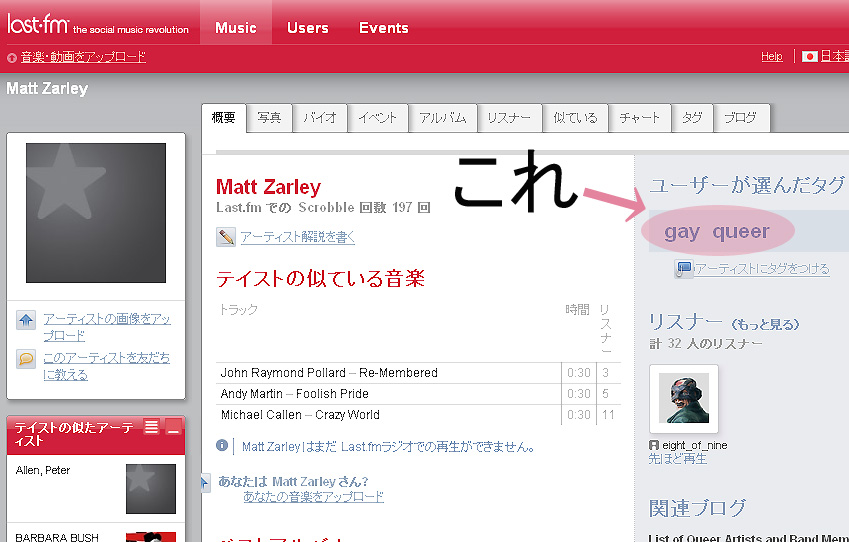Click the list view icon in similar artists panel
This screenshot has height=542, width=849.
tap(151, 427)
